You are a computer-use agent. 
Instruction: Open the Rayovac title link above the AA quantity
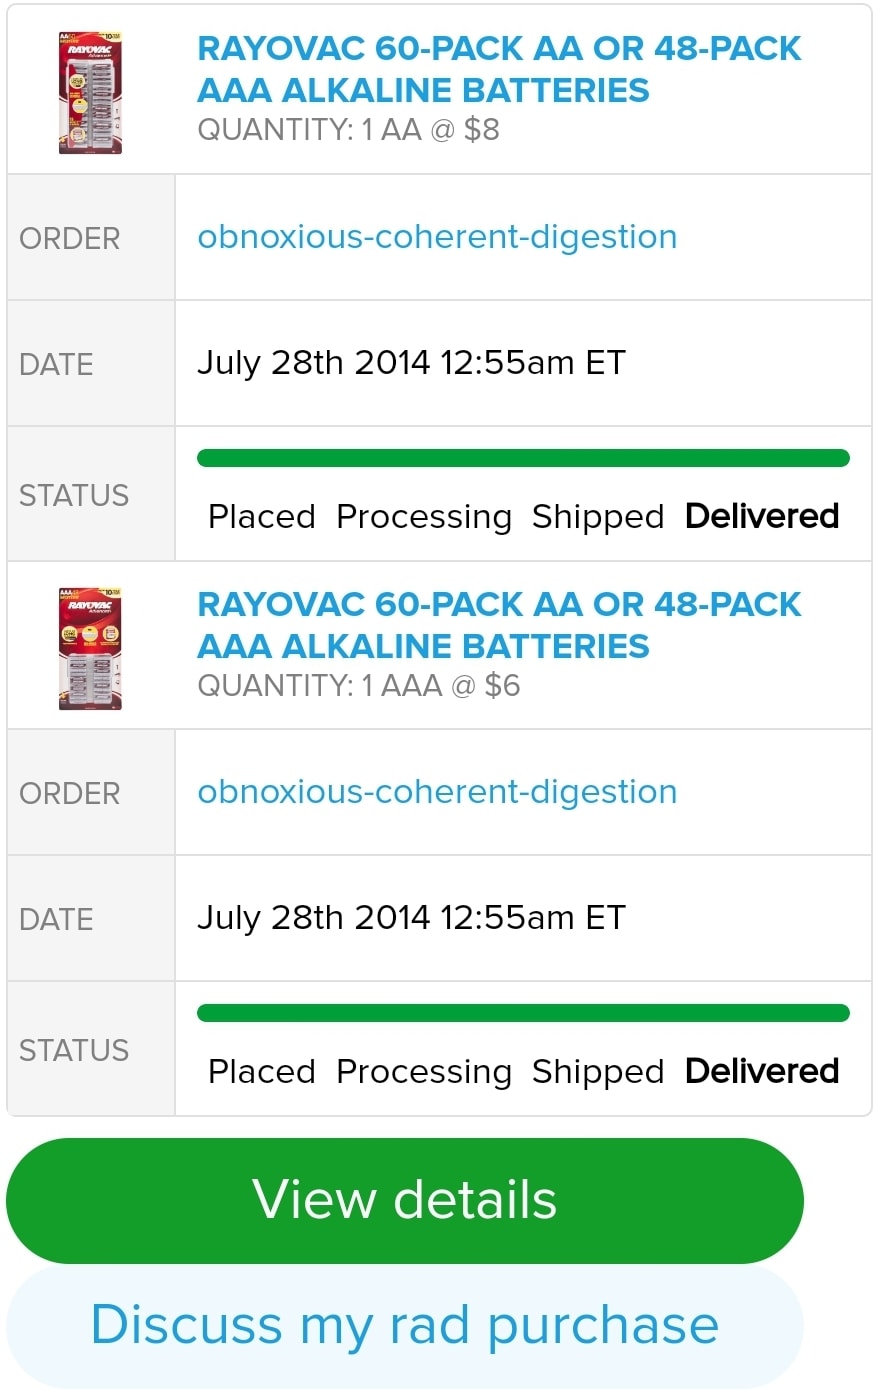tap(498, 69)
